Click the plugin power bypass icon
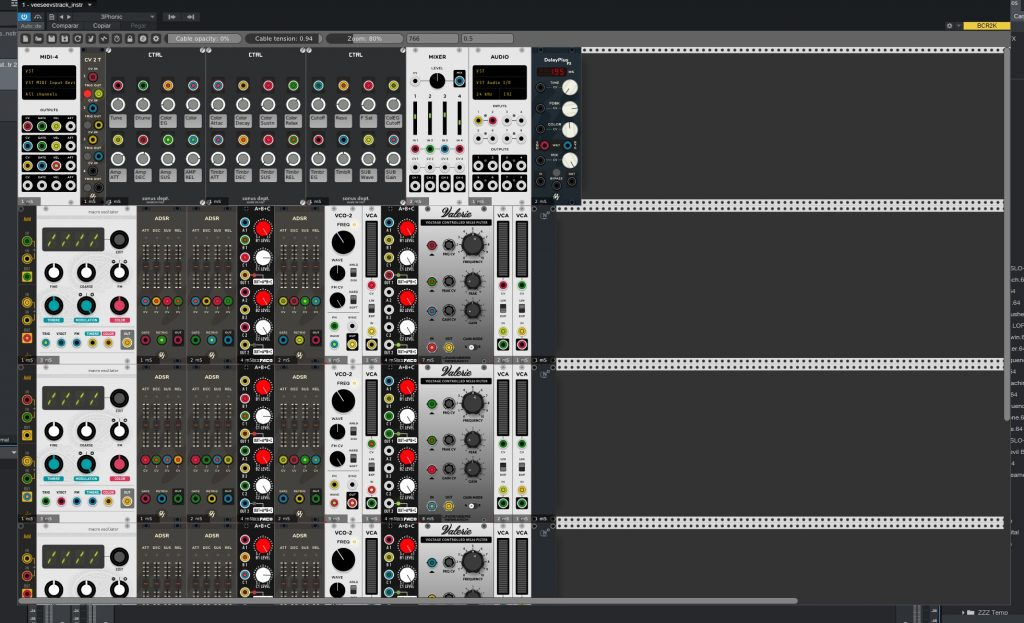 click(x=24, y=16)
